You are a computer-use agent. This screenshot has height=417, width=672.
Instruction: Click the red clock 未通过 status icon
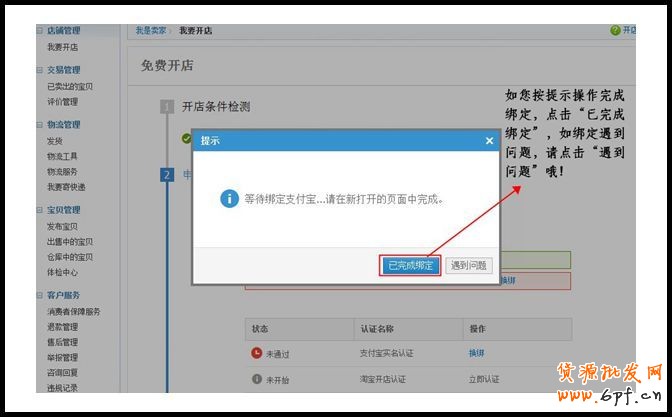point(257,352)
